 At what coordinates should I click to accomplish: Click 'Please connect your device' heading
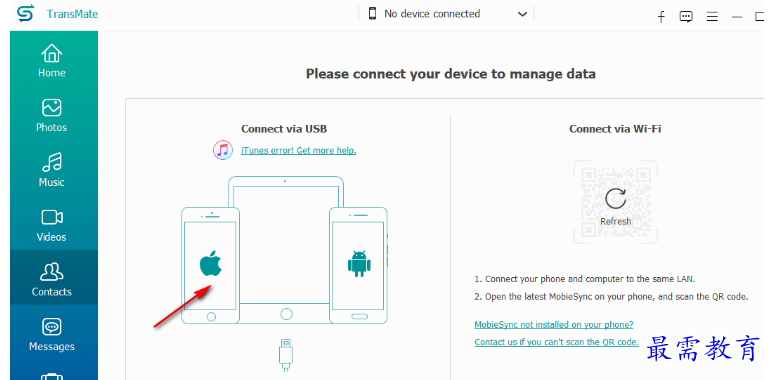coord(451,74)
